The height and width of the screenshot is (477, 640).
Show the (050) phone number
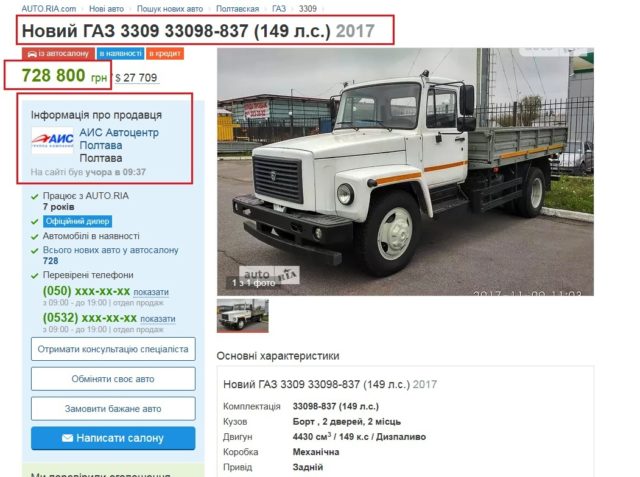point(151,292)
